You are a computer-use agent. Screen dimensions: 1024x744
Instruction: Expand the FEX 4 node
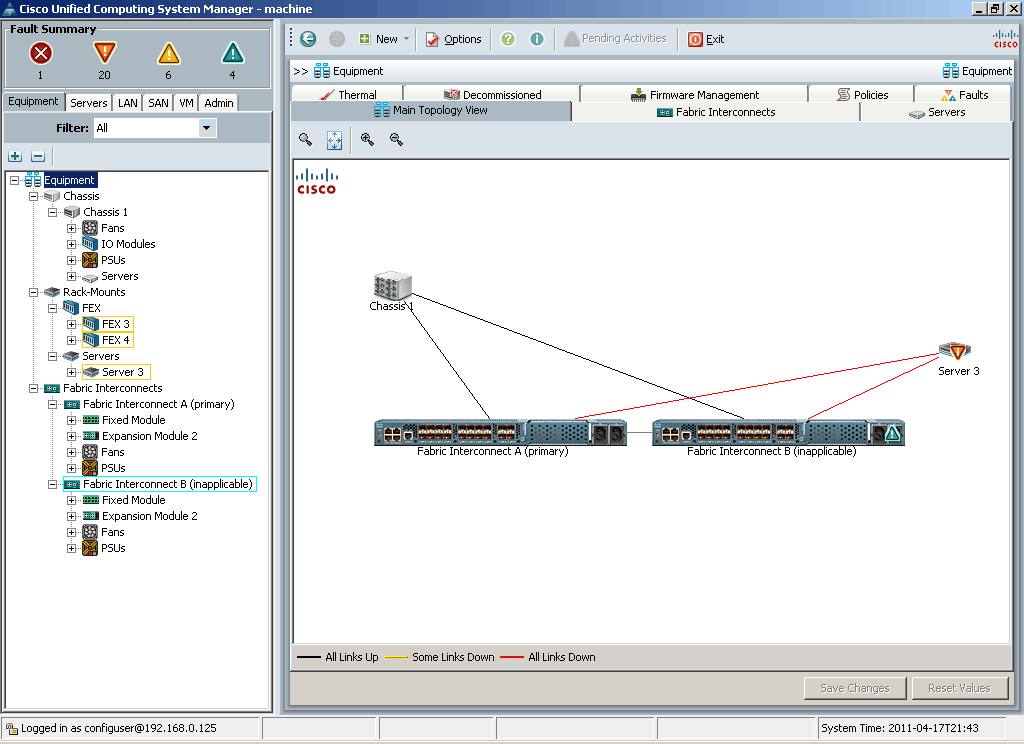(x=71, y=340)
